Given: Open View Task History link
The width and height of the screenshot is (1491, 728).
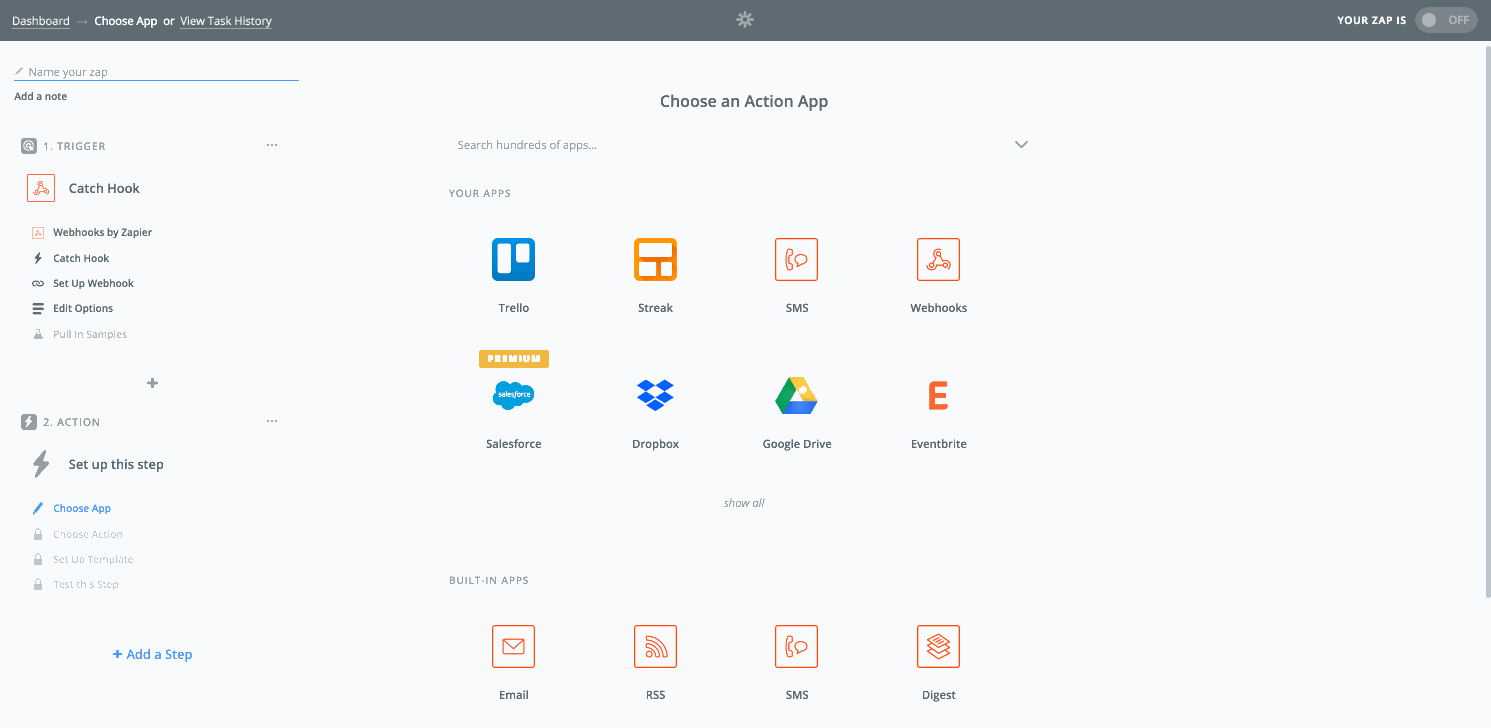Looking at the screenshot, I should 226,21.
